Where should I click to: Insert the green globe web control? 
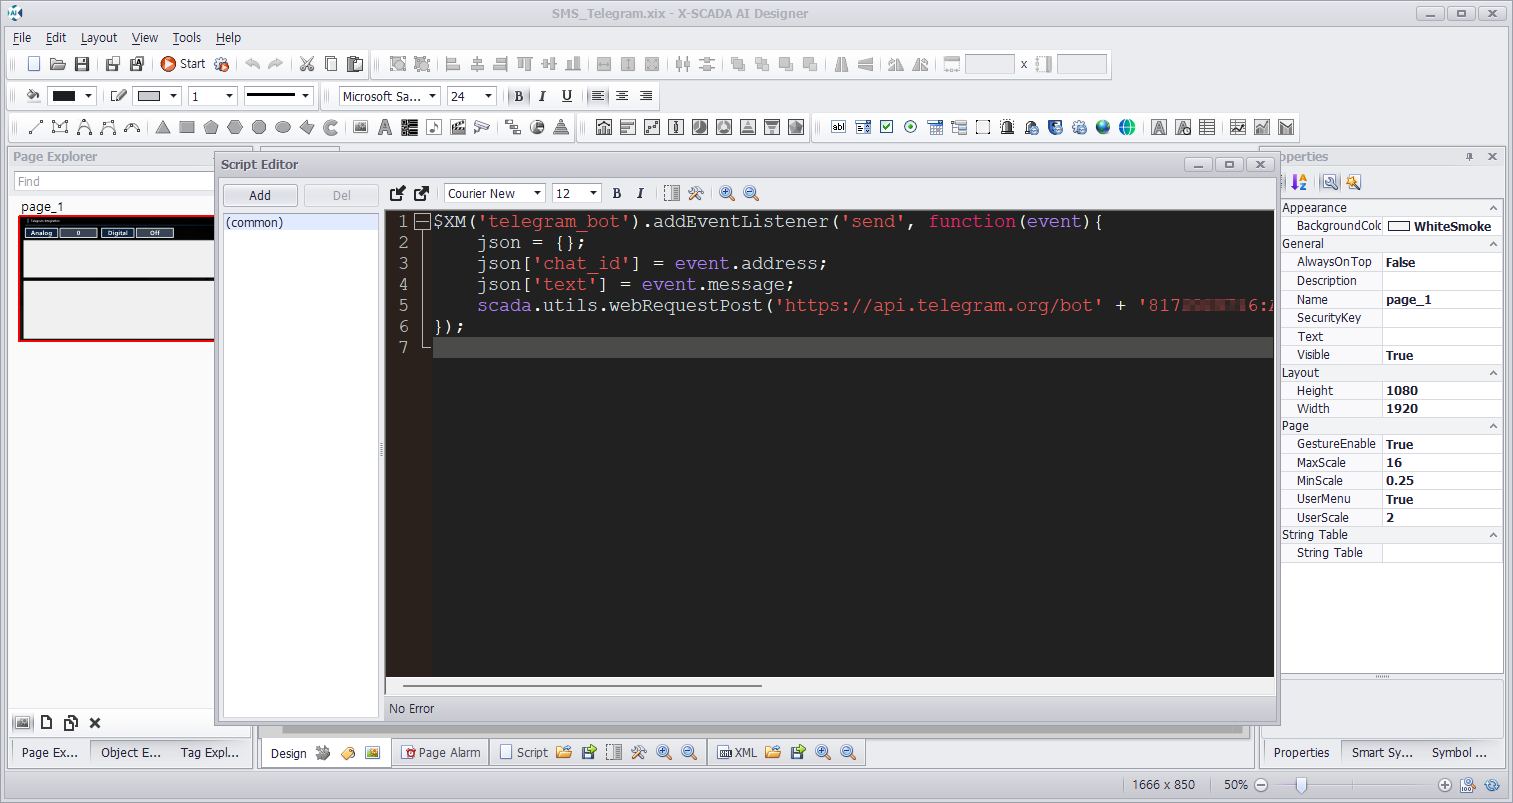[x=1127, y=127]
